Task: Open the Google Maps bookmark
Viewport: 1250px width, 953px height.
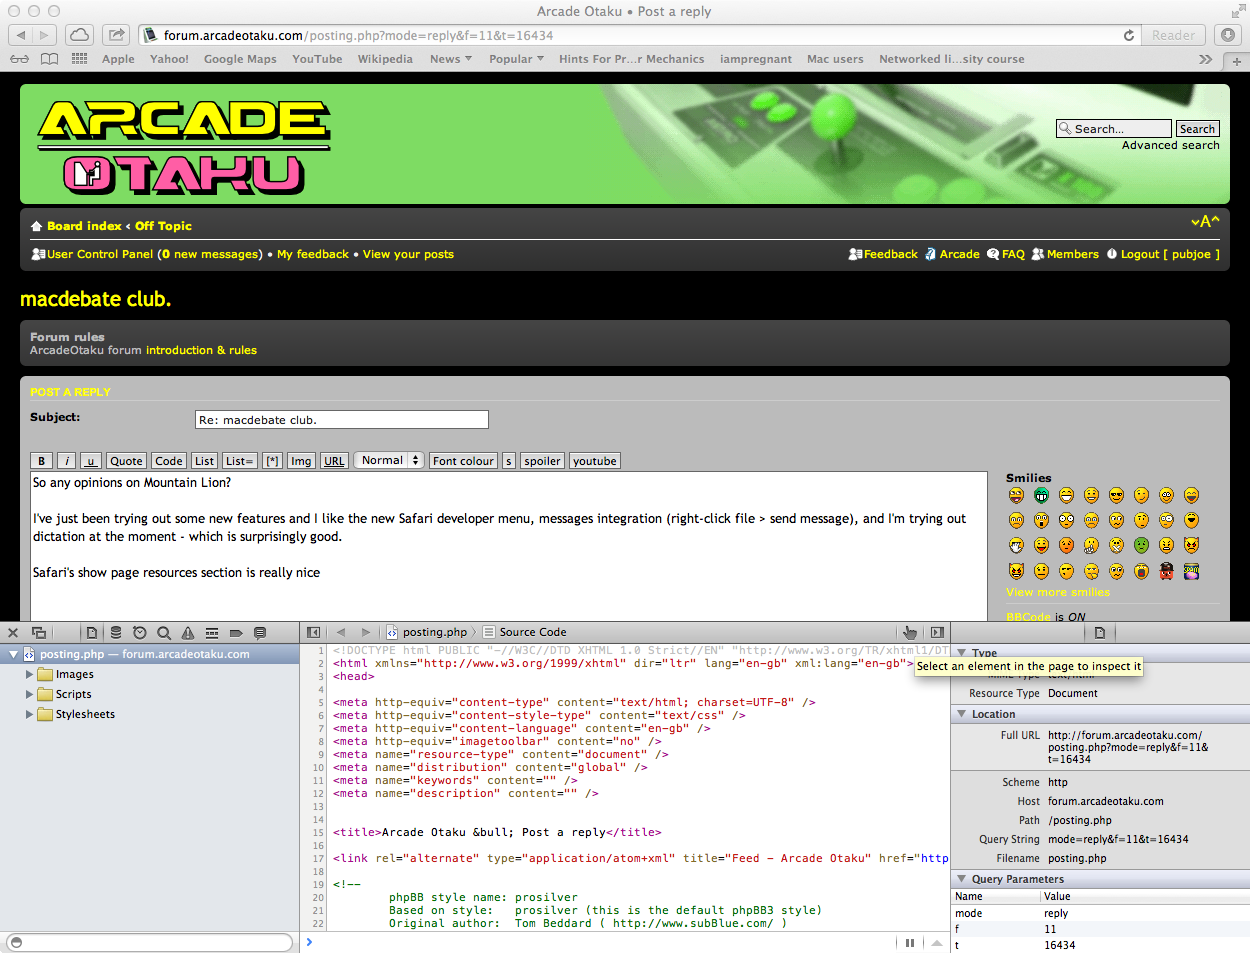Action: [x=240, y=59]
